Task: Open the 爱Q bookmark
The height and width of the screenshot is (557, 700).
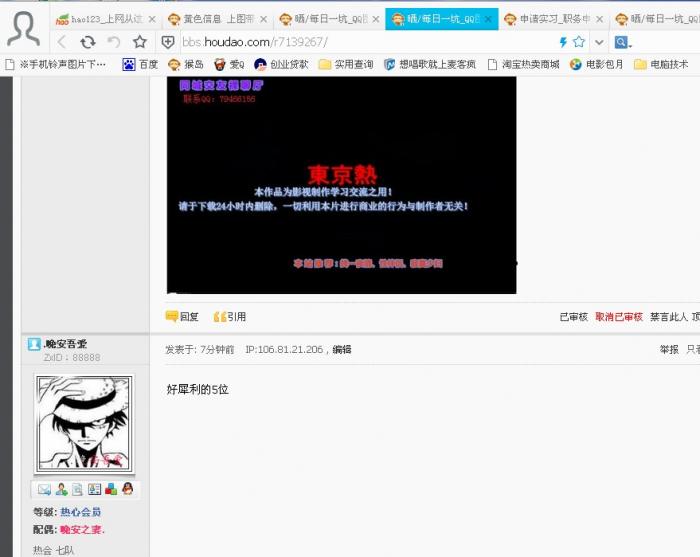Action: tap(229, 65)
